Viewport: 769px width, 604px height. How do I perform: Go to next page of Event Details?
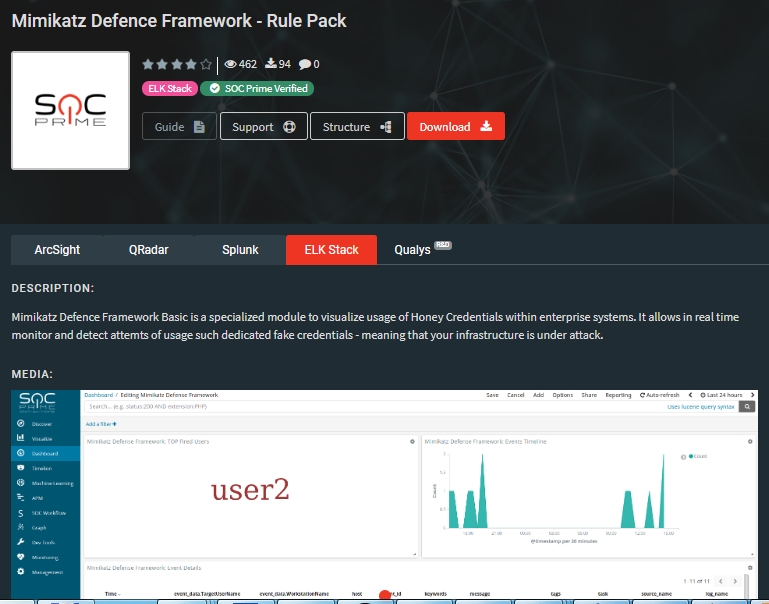(735, 581)
